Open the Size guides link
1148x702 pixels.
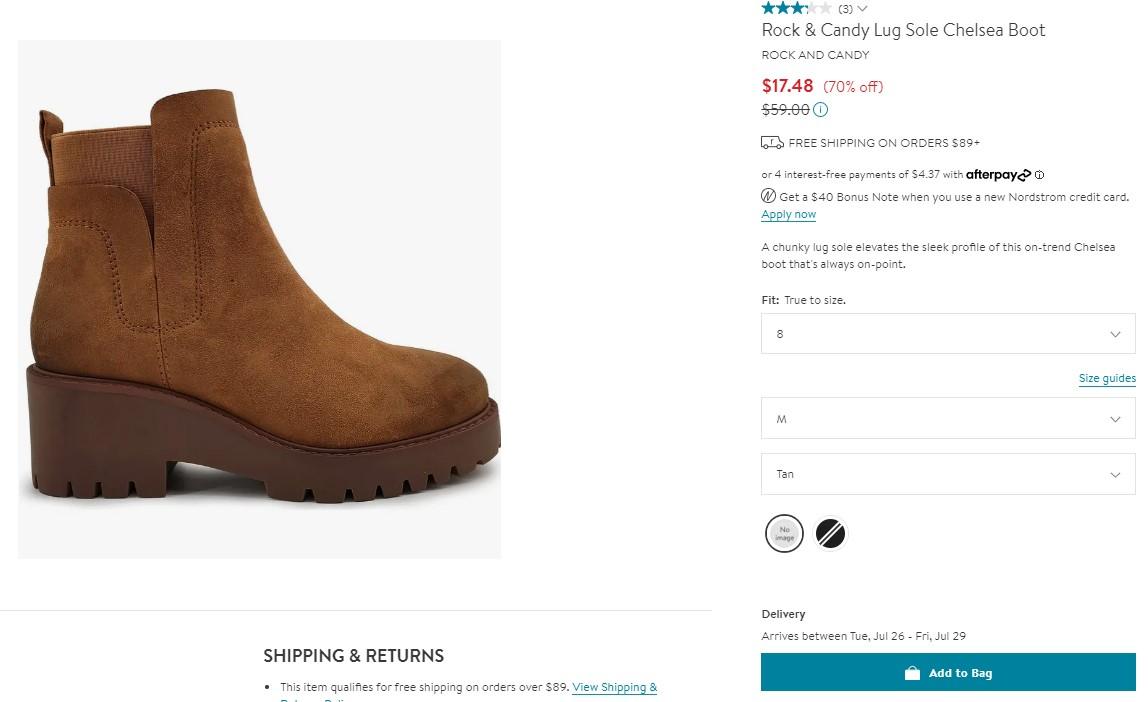(1107, 379)
